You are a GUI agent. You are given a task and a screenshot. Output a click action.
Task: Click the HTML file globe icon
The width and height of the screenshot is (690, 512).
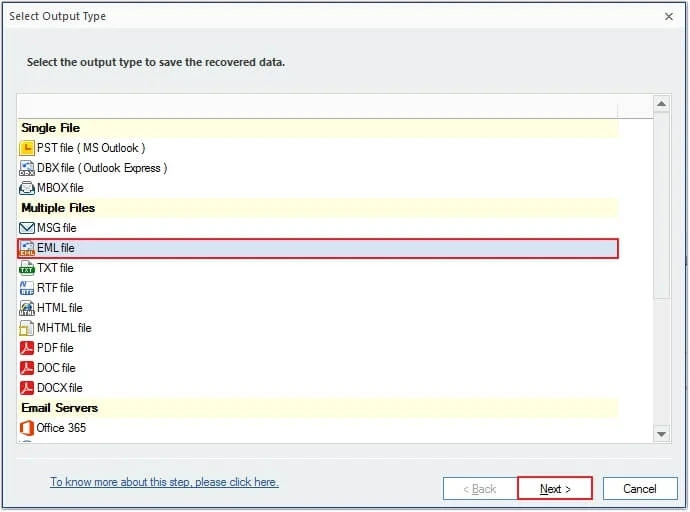[27, 308]
